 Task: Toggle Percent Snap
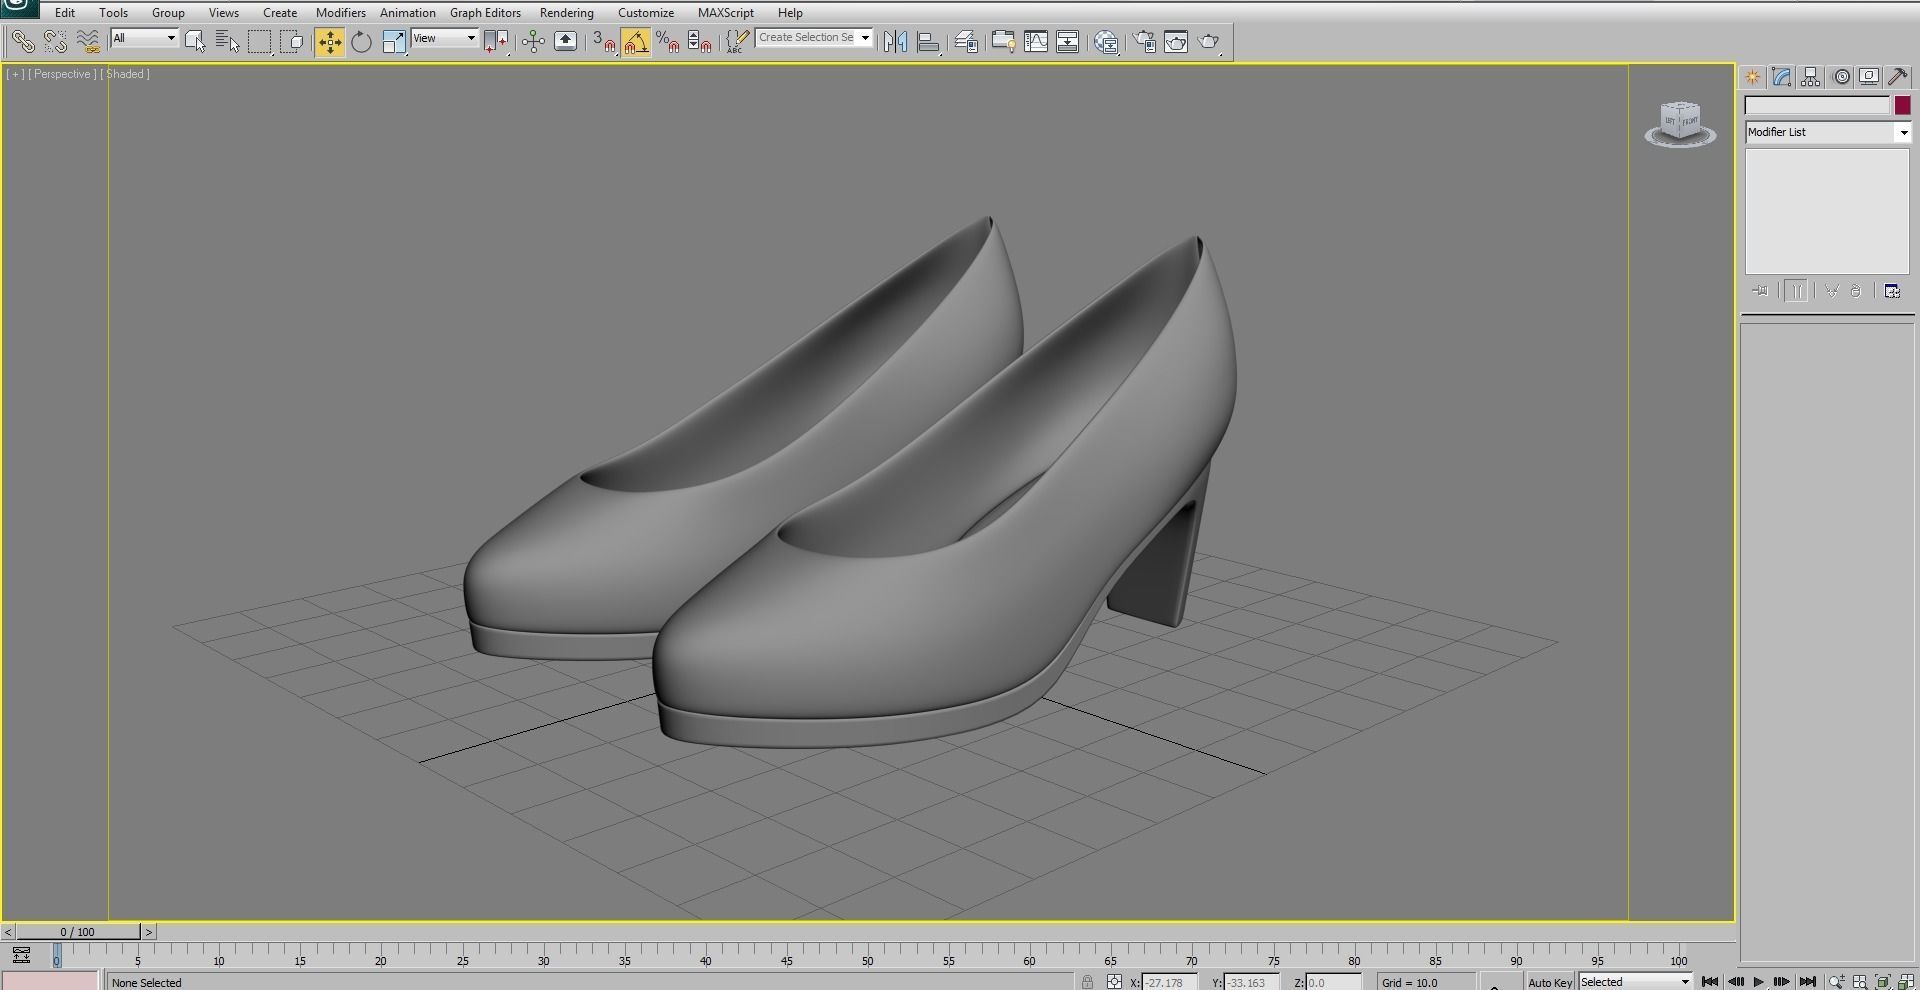pos(668,41)
